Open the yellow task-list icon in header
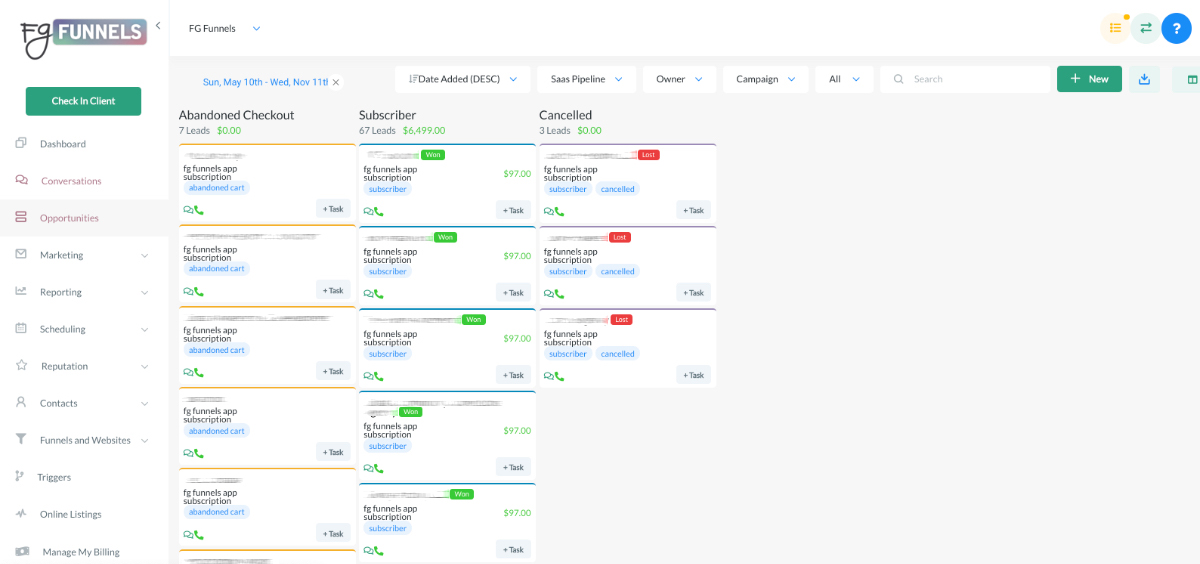 click(x=1115, y=28)
